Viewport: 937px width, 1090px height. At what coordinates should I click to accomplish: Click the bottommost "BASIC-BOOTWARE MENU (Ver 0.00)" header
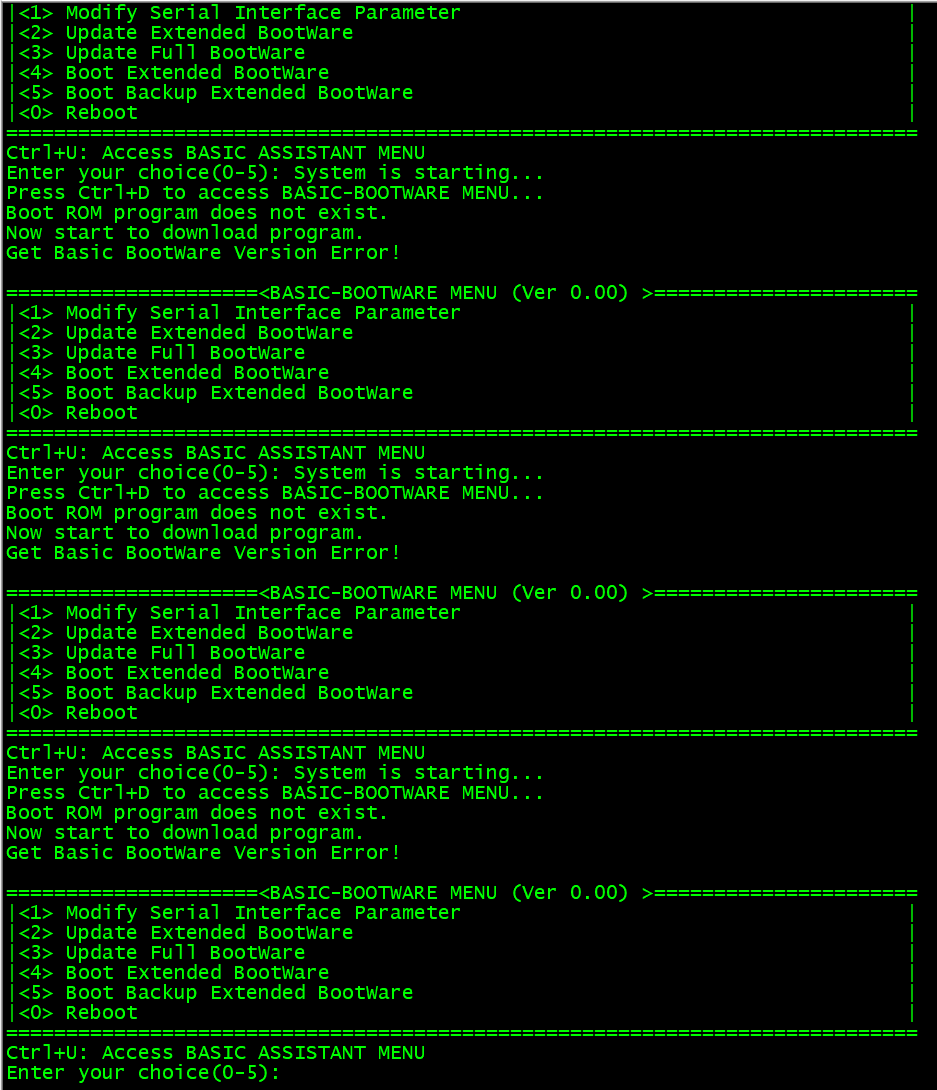[449, 893]
